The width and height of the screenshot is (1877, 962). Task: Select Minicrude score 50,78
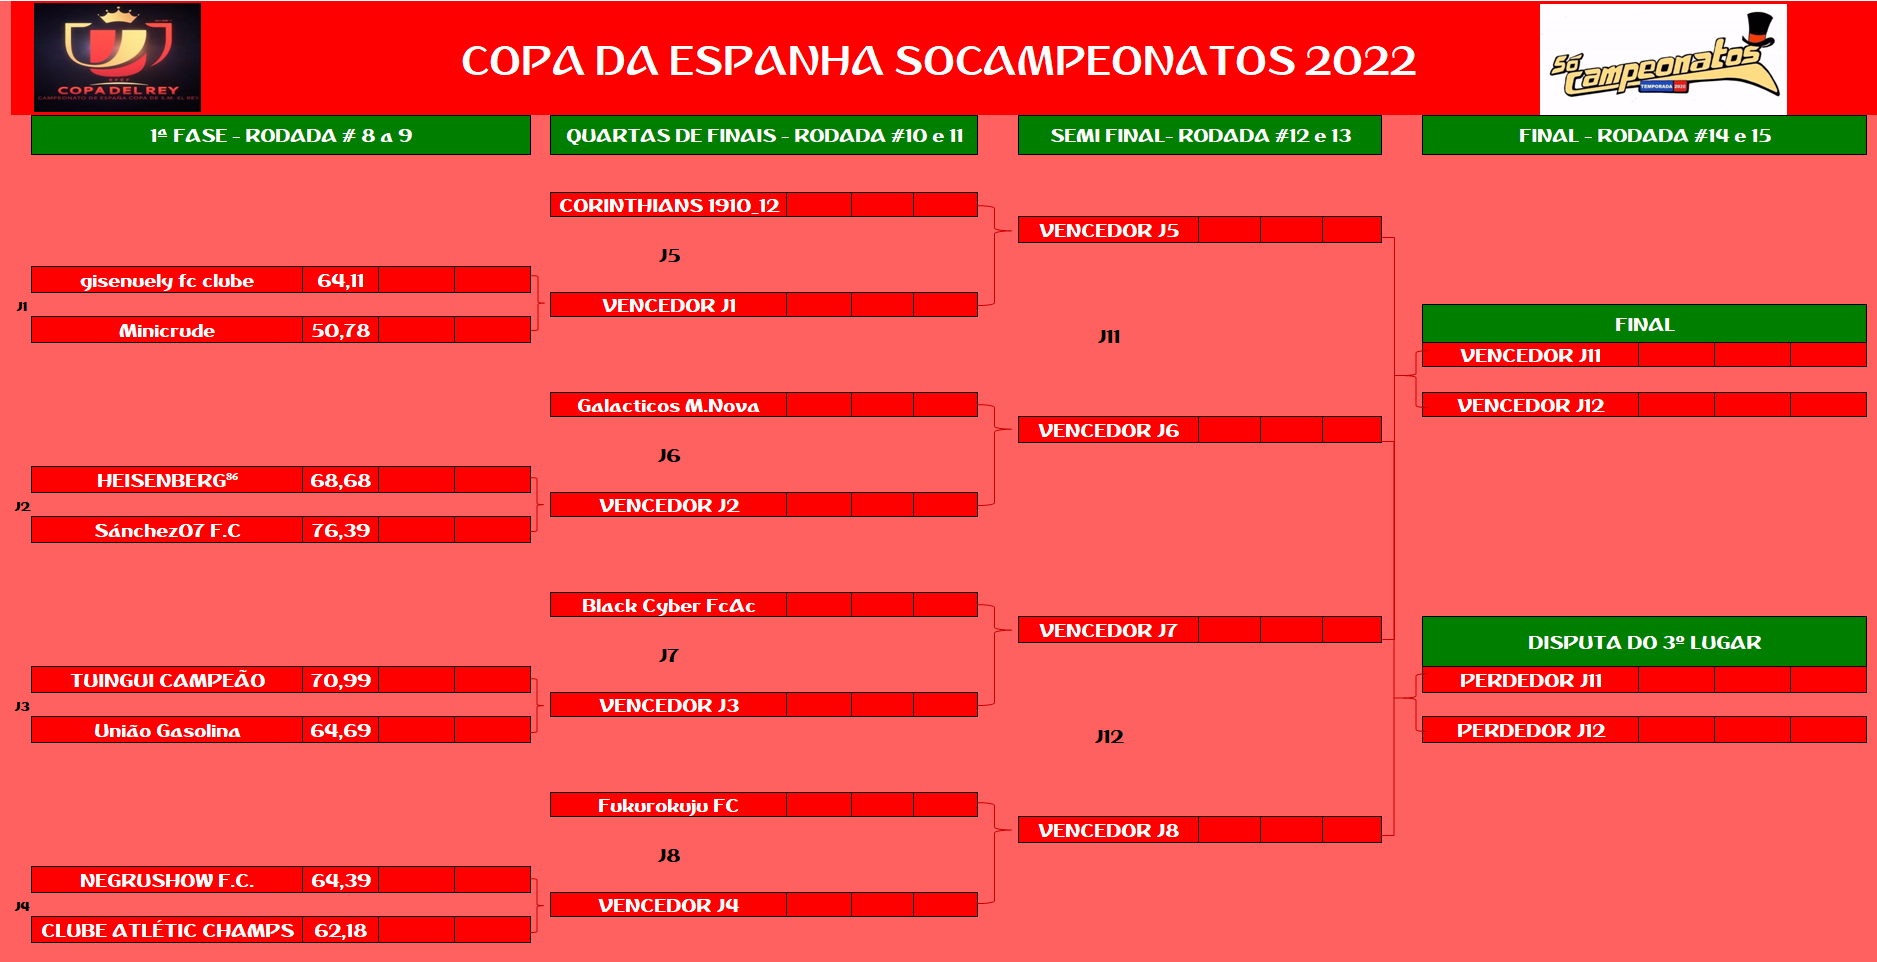tap(340, 330)
